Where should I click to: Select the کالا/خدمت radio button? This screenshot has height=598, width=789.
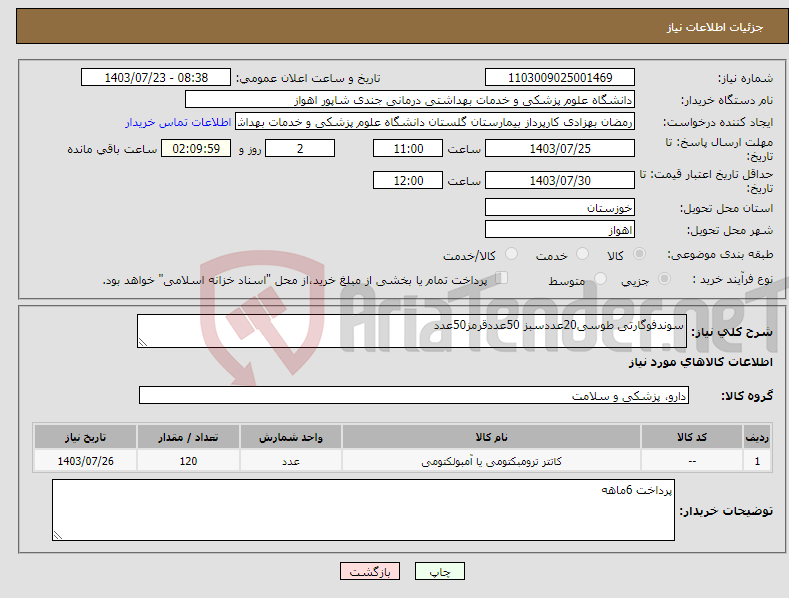point(511,254)
